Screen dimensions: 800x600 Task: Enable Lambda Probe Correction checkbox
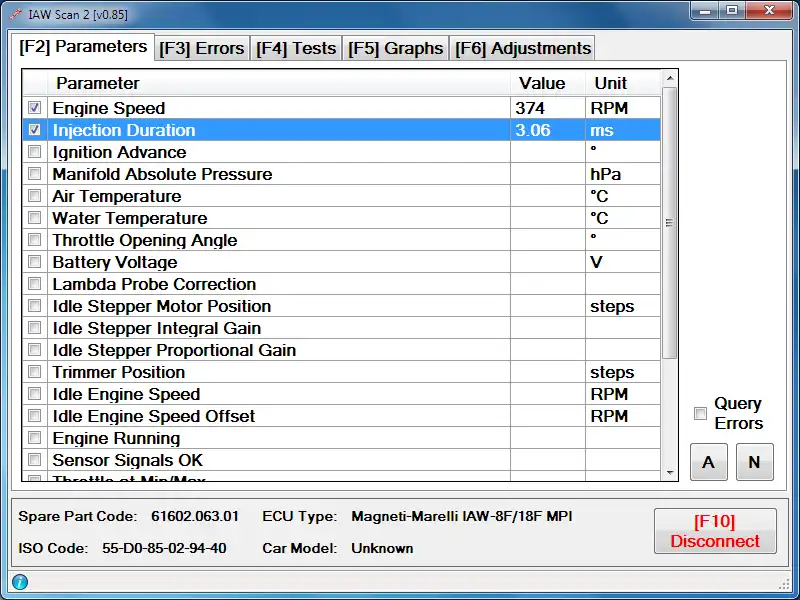[x=35, y=284]
